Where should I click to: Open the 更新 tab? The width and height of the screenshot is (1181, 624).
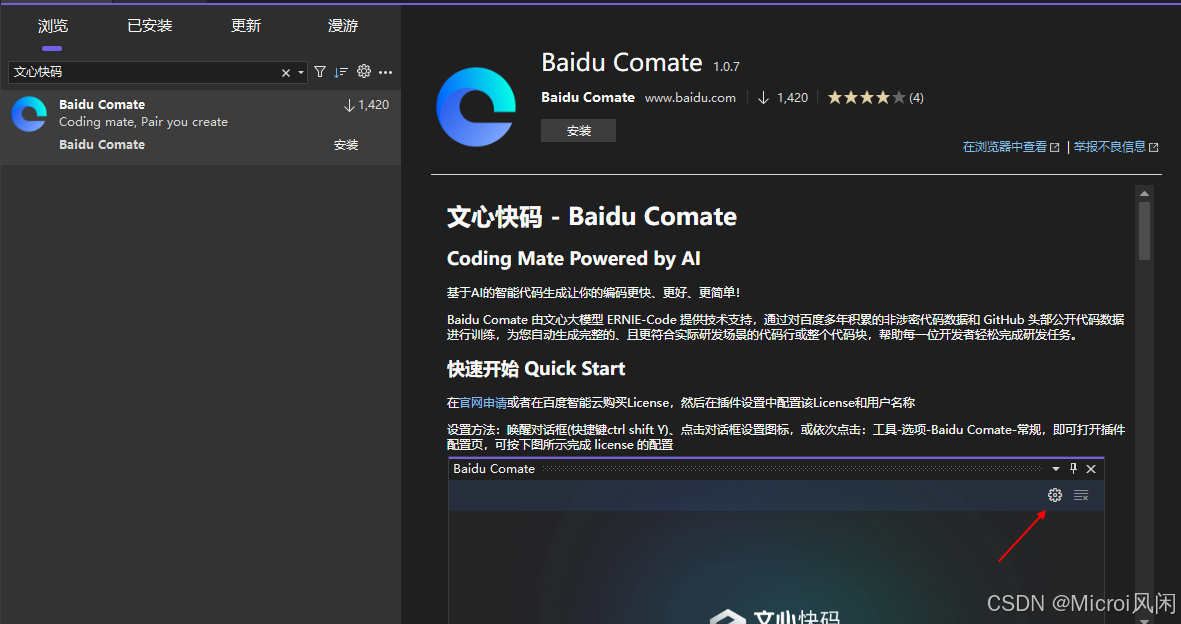[x=246, y=26]
